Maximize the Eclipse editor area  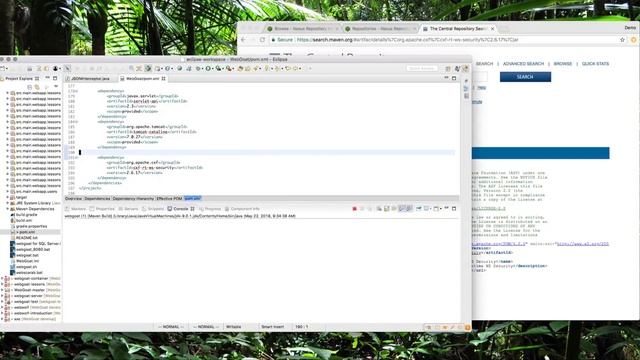[x=454, y=78]
